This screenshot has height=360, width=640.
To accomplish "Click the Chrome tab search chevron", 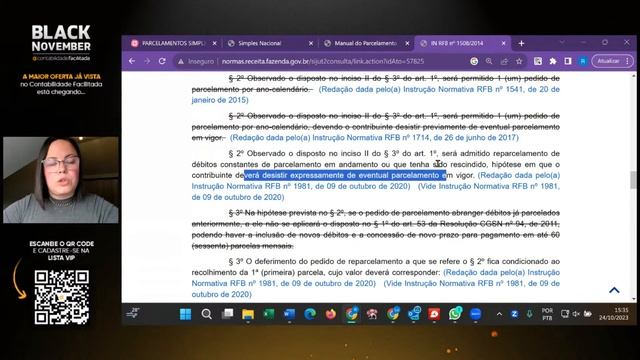I will [562, 42].
